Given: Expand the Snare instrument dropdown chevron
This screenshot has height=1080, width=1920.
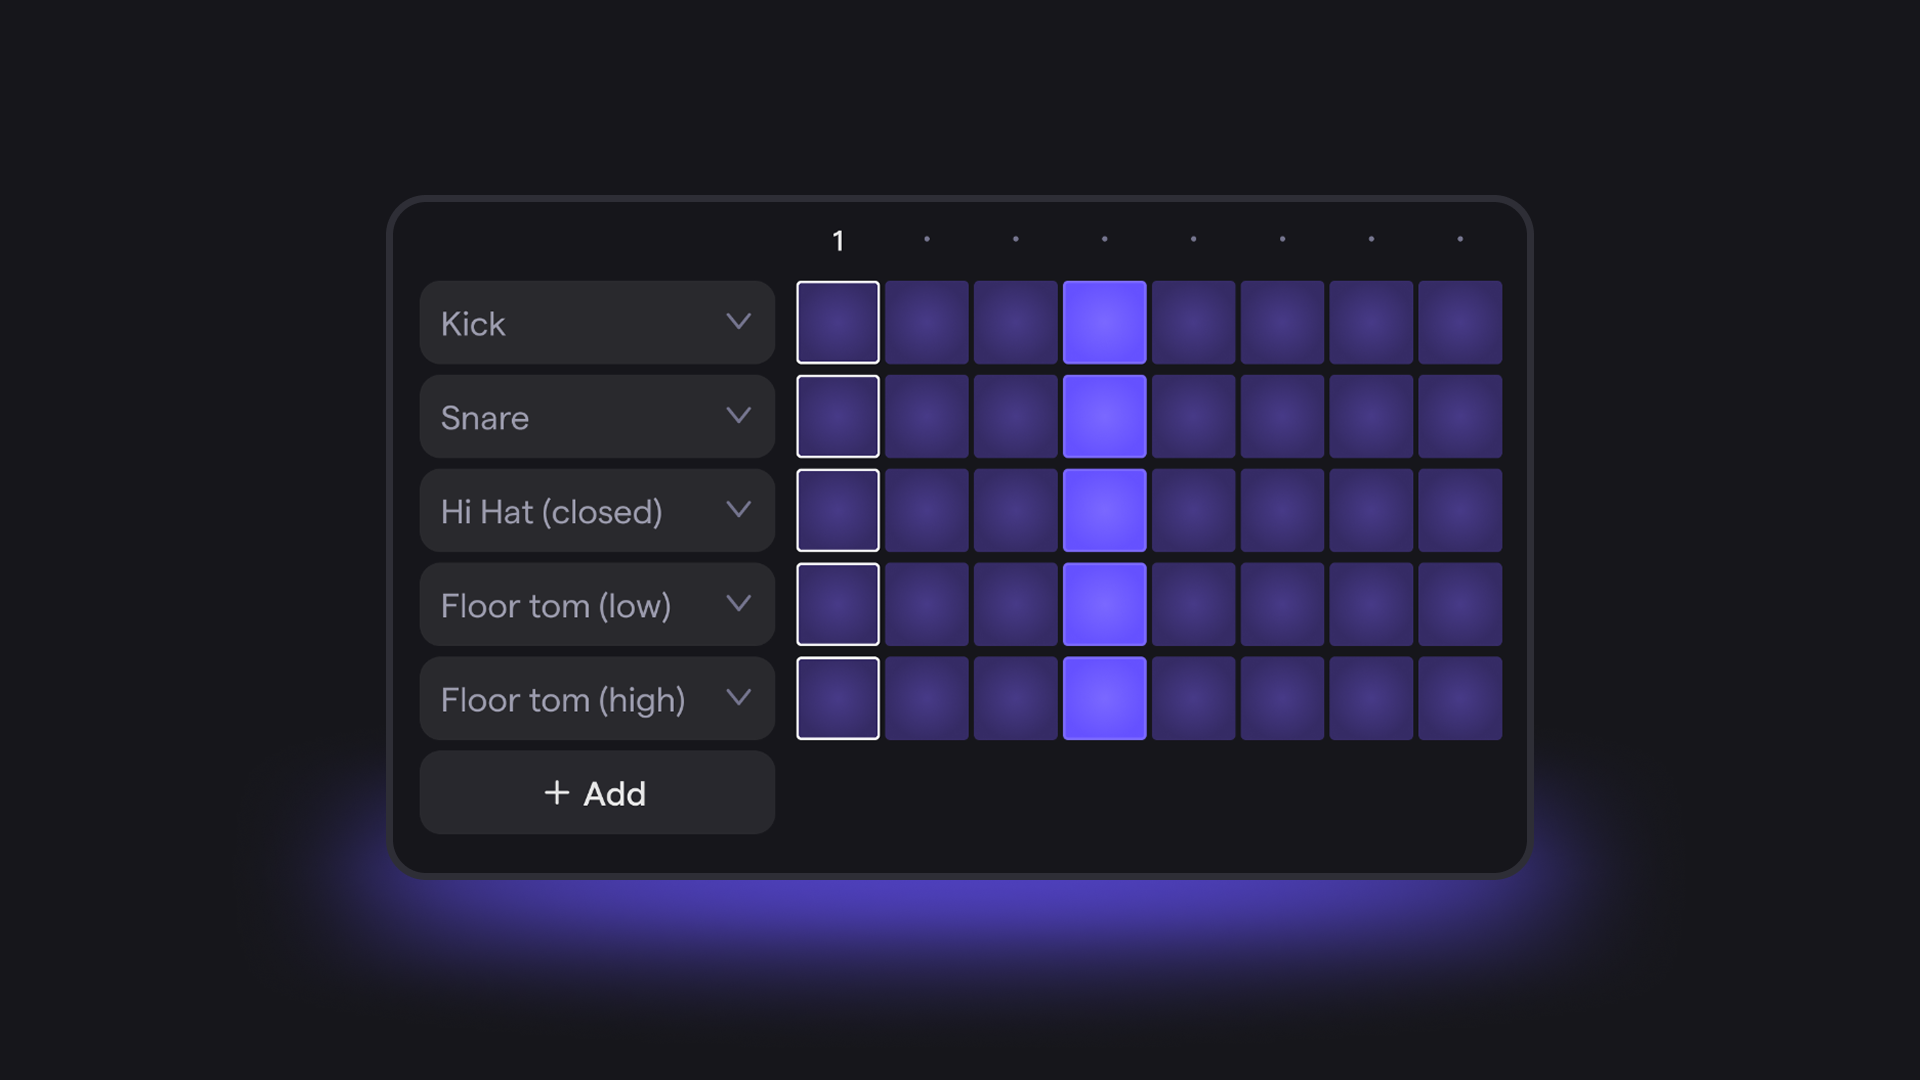Looking at the screenshot, I should pyautogui.click(x=738, y=416).
